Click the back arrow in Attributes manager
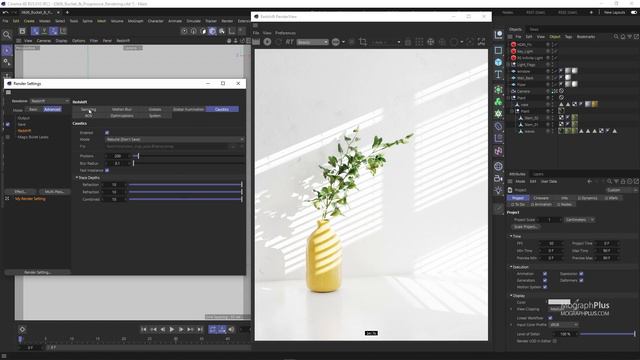Screen dimensions: 640x360 pos(589,181)
